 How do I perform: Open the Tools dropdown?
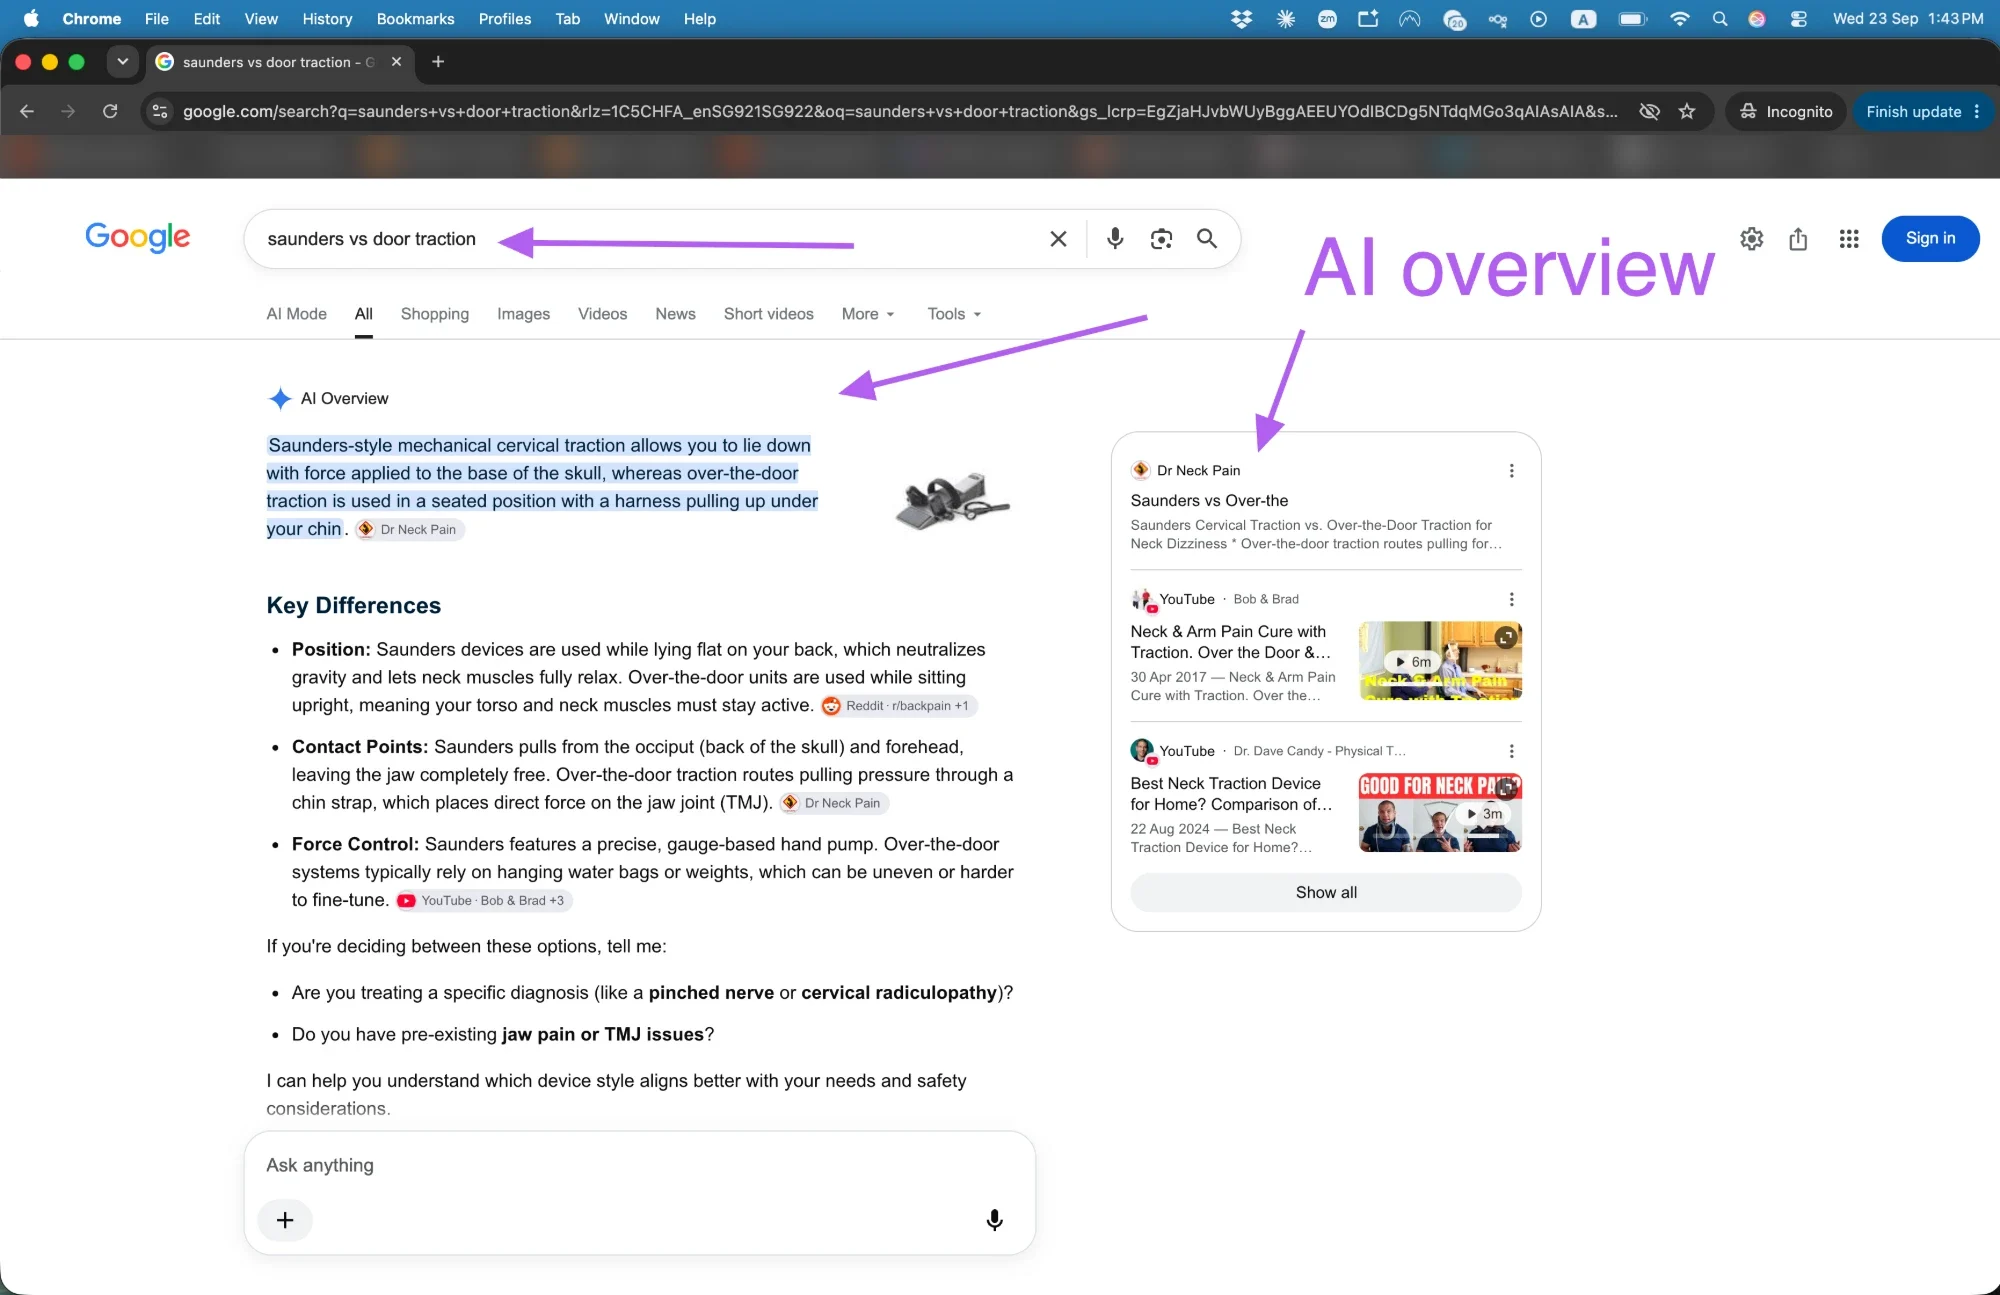(x=954, y=314)
